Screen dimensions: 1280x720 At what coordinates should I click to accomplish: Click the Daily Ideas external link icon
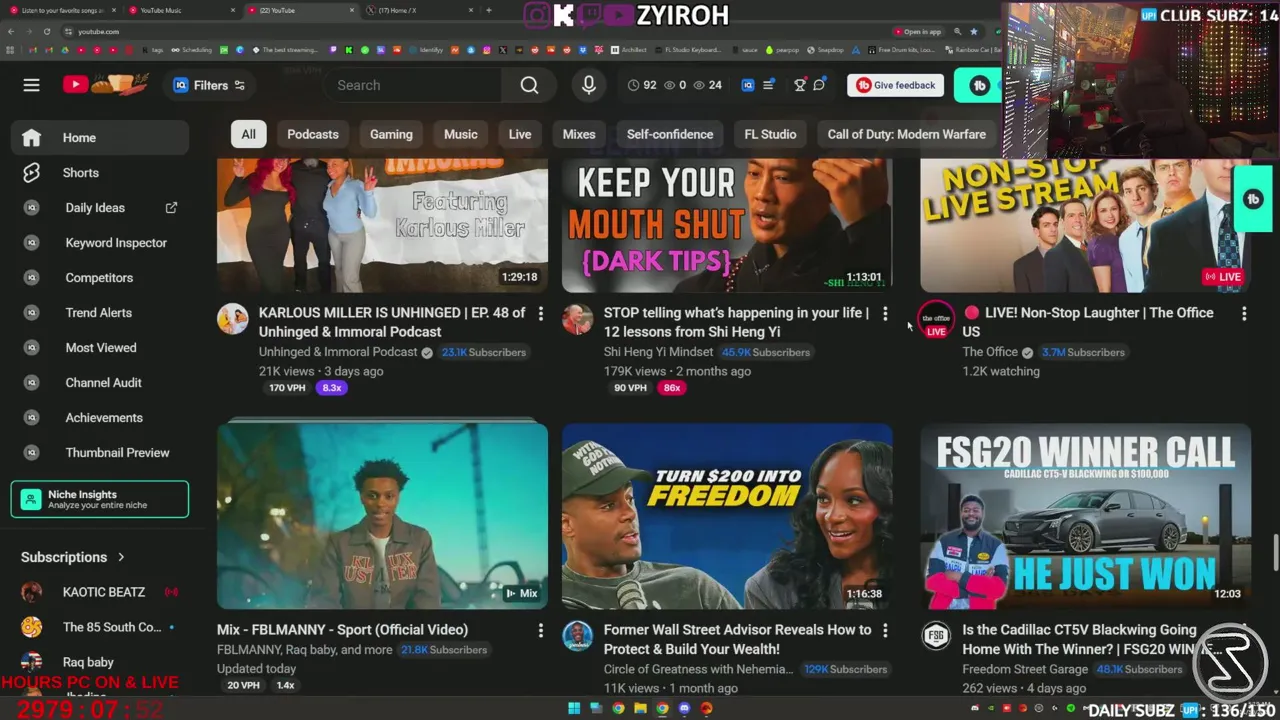pyautogui.click(x=171, y=208)
